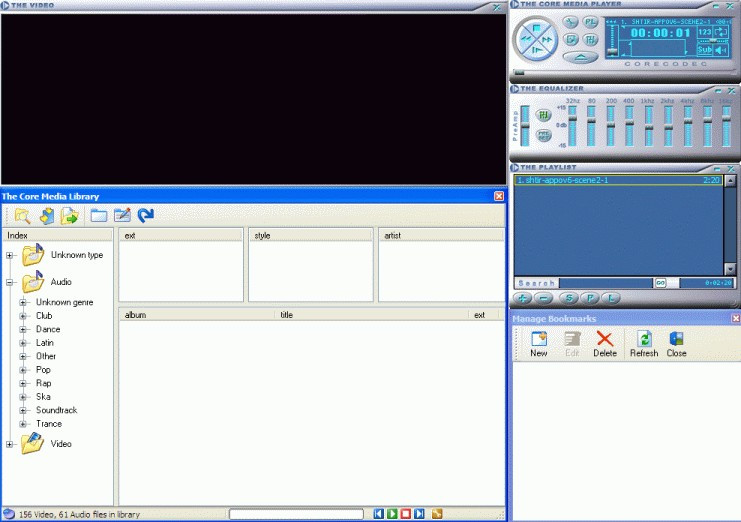This screenshot has height=522, width=741.
Task: Click the title column header
Action: pos(371,315)
